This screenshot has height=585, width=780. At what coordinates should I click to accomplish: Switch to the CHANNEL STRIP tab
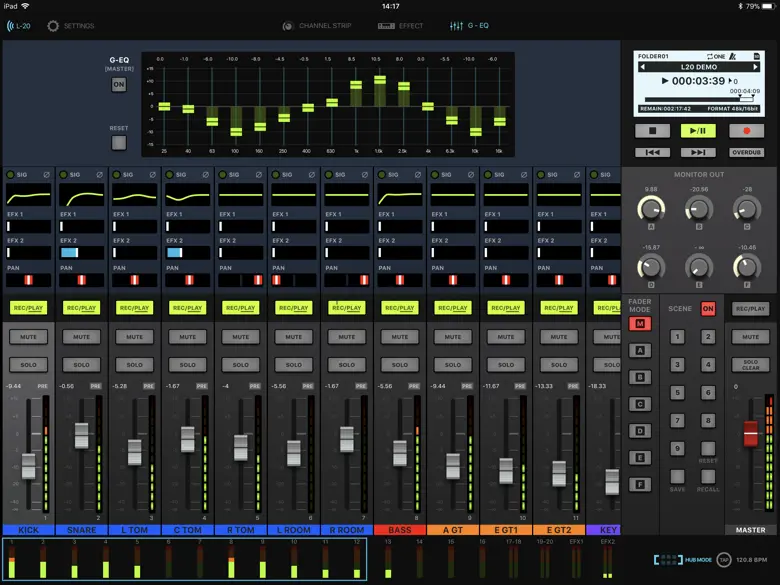(317, 26)
